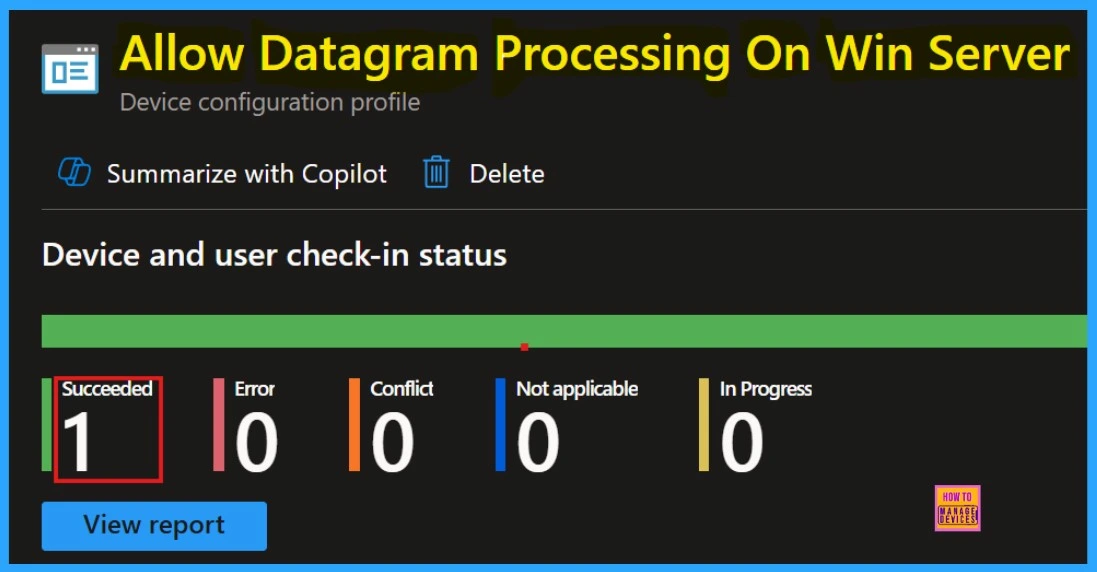Click the In Progress count of 0
Image resolution: width=1097 pixels, height=572 pixels.
pos(742,443)
